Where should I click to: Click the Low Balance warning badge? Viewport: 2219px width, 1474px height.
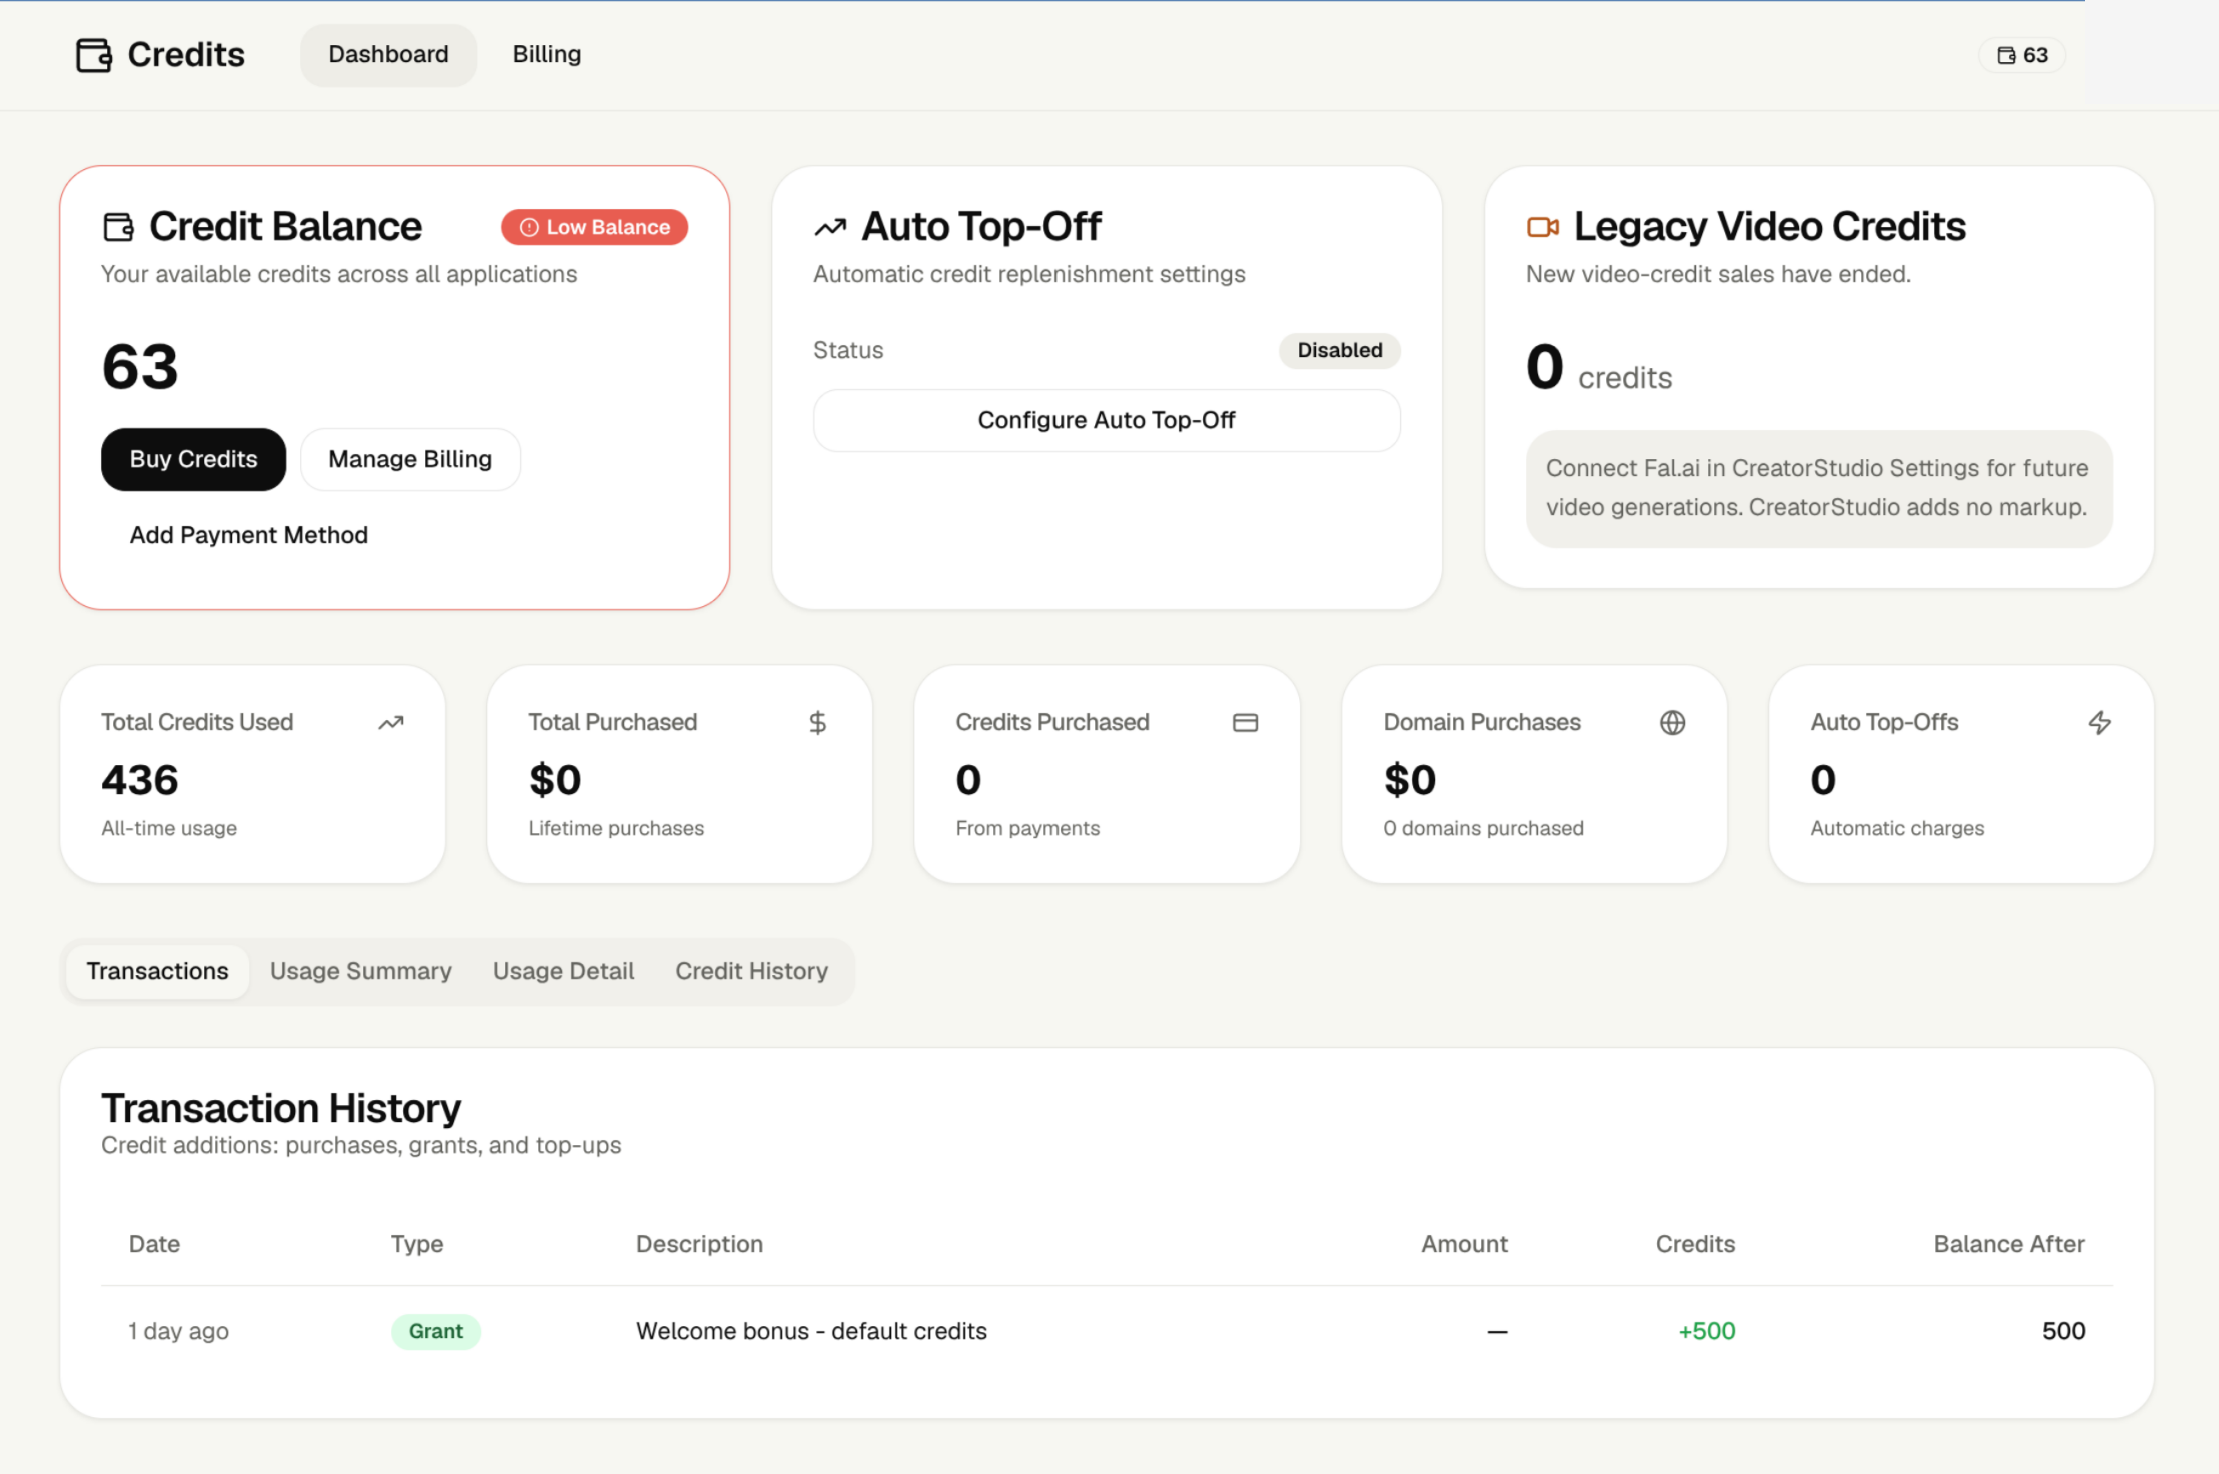594,227
